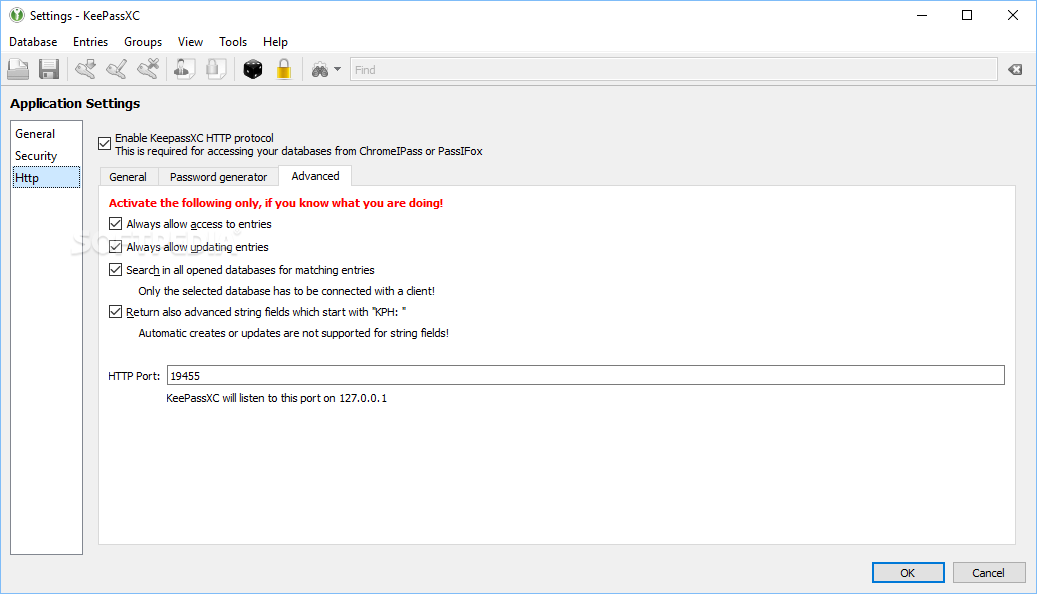This screenshot has width=1037, height=594.
Task: Expand the search options dropdown arrow
Action: coord(337,69)
